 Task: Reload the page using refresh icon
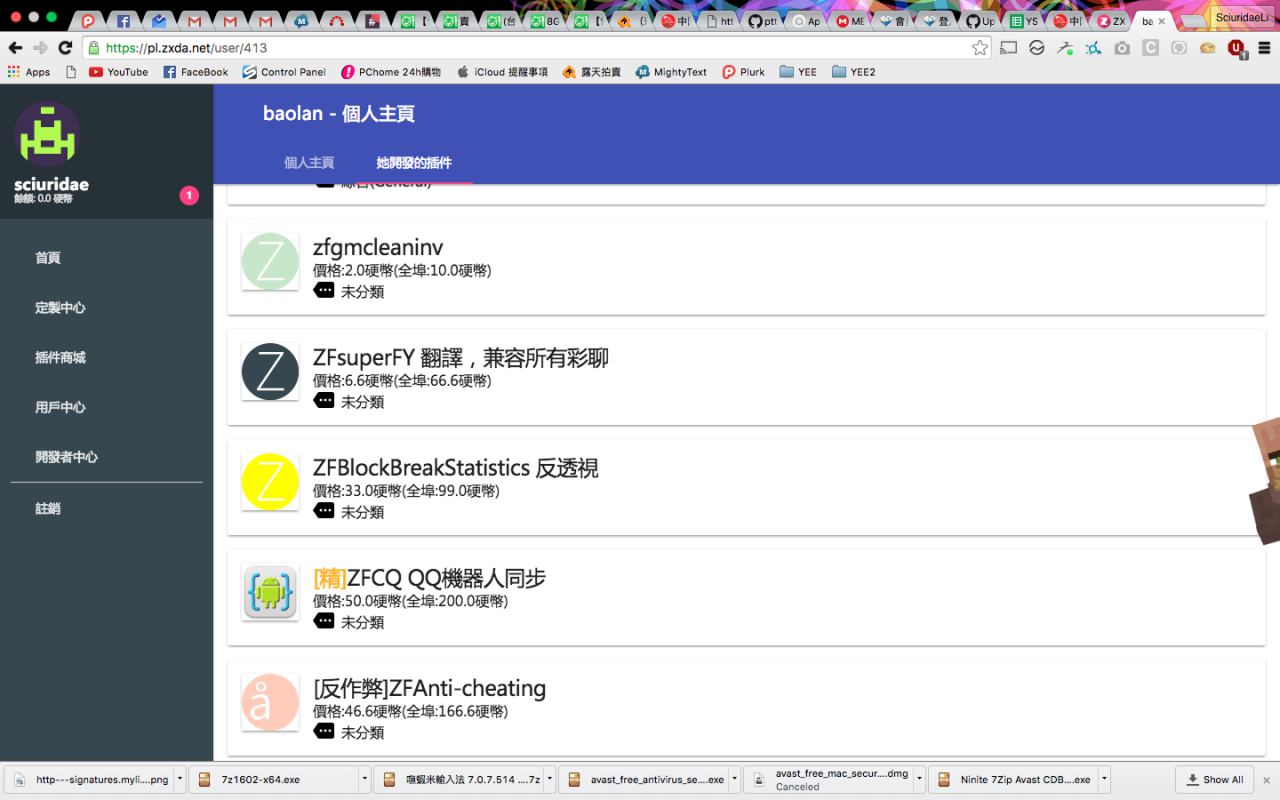65,48
